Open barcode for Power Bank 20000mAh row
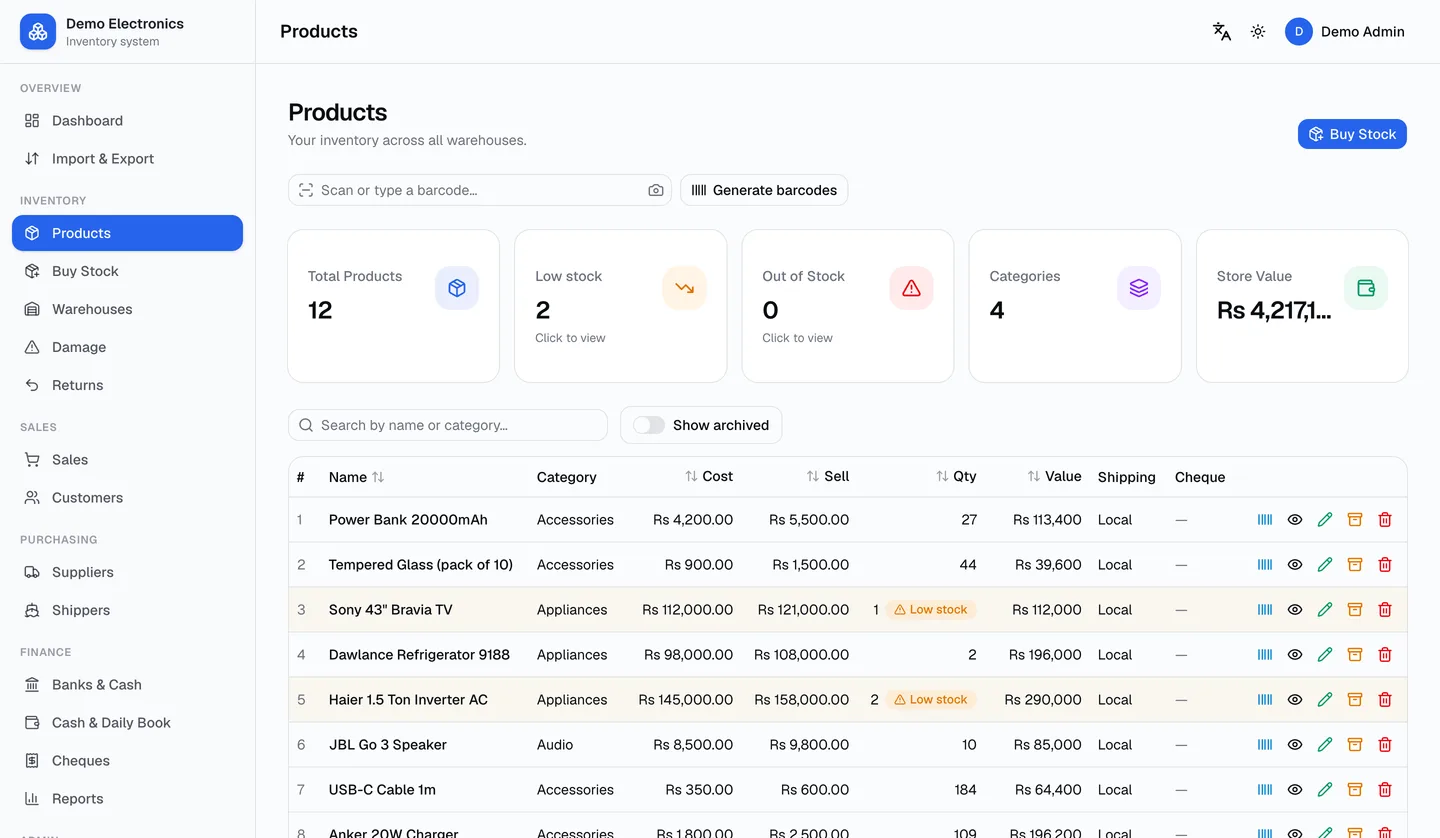The height and width of the screenshot is (838, 1440). click(x=1265, y=520)
